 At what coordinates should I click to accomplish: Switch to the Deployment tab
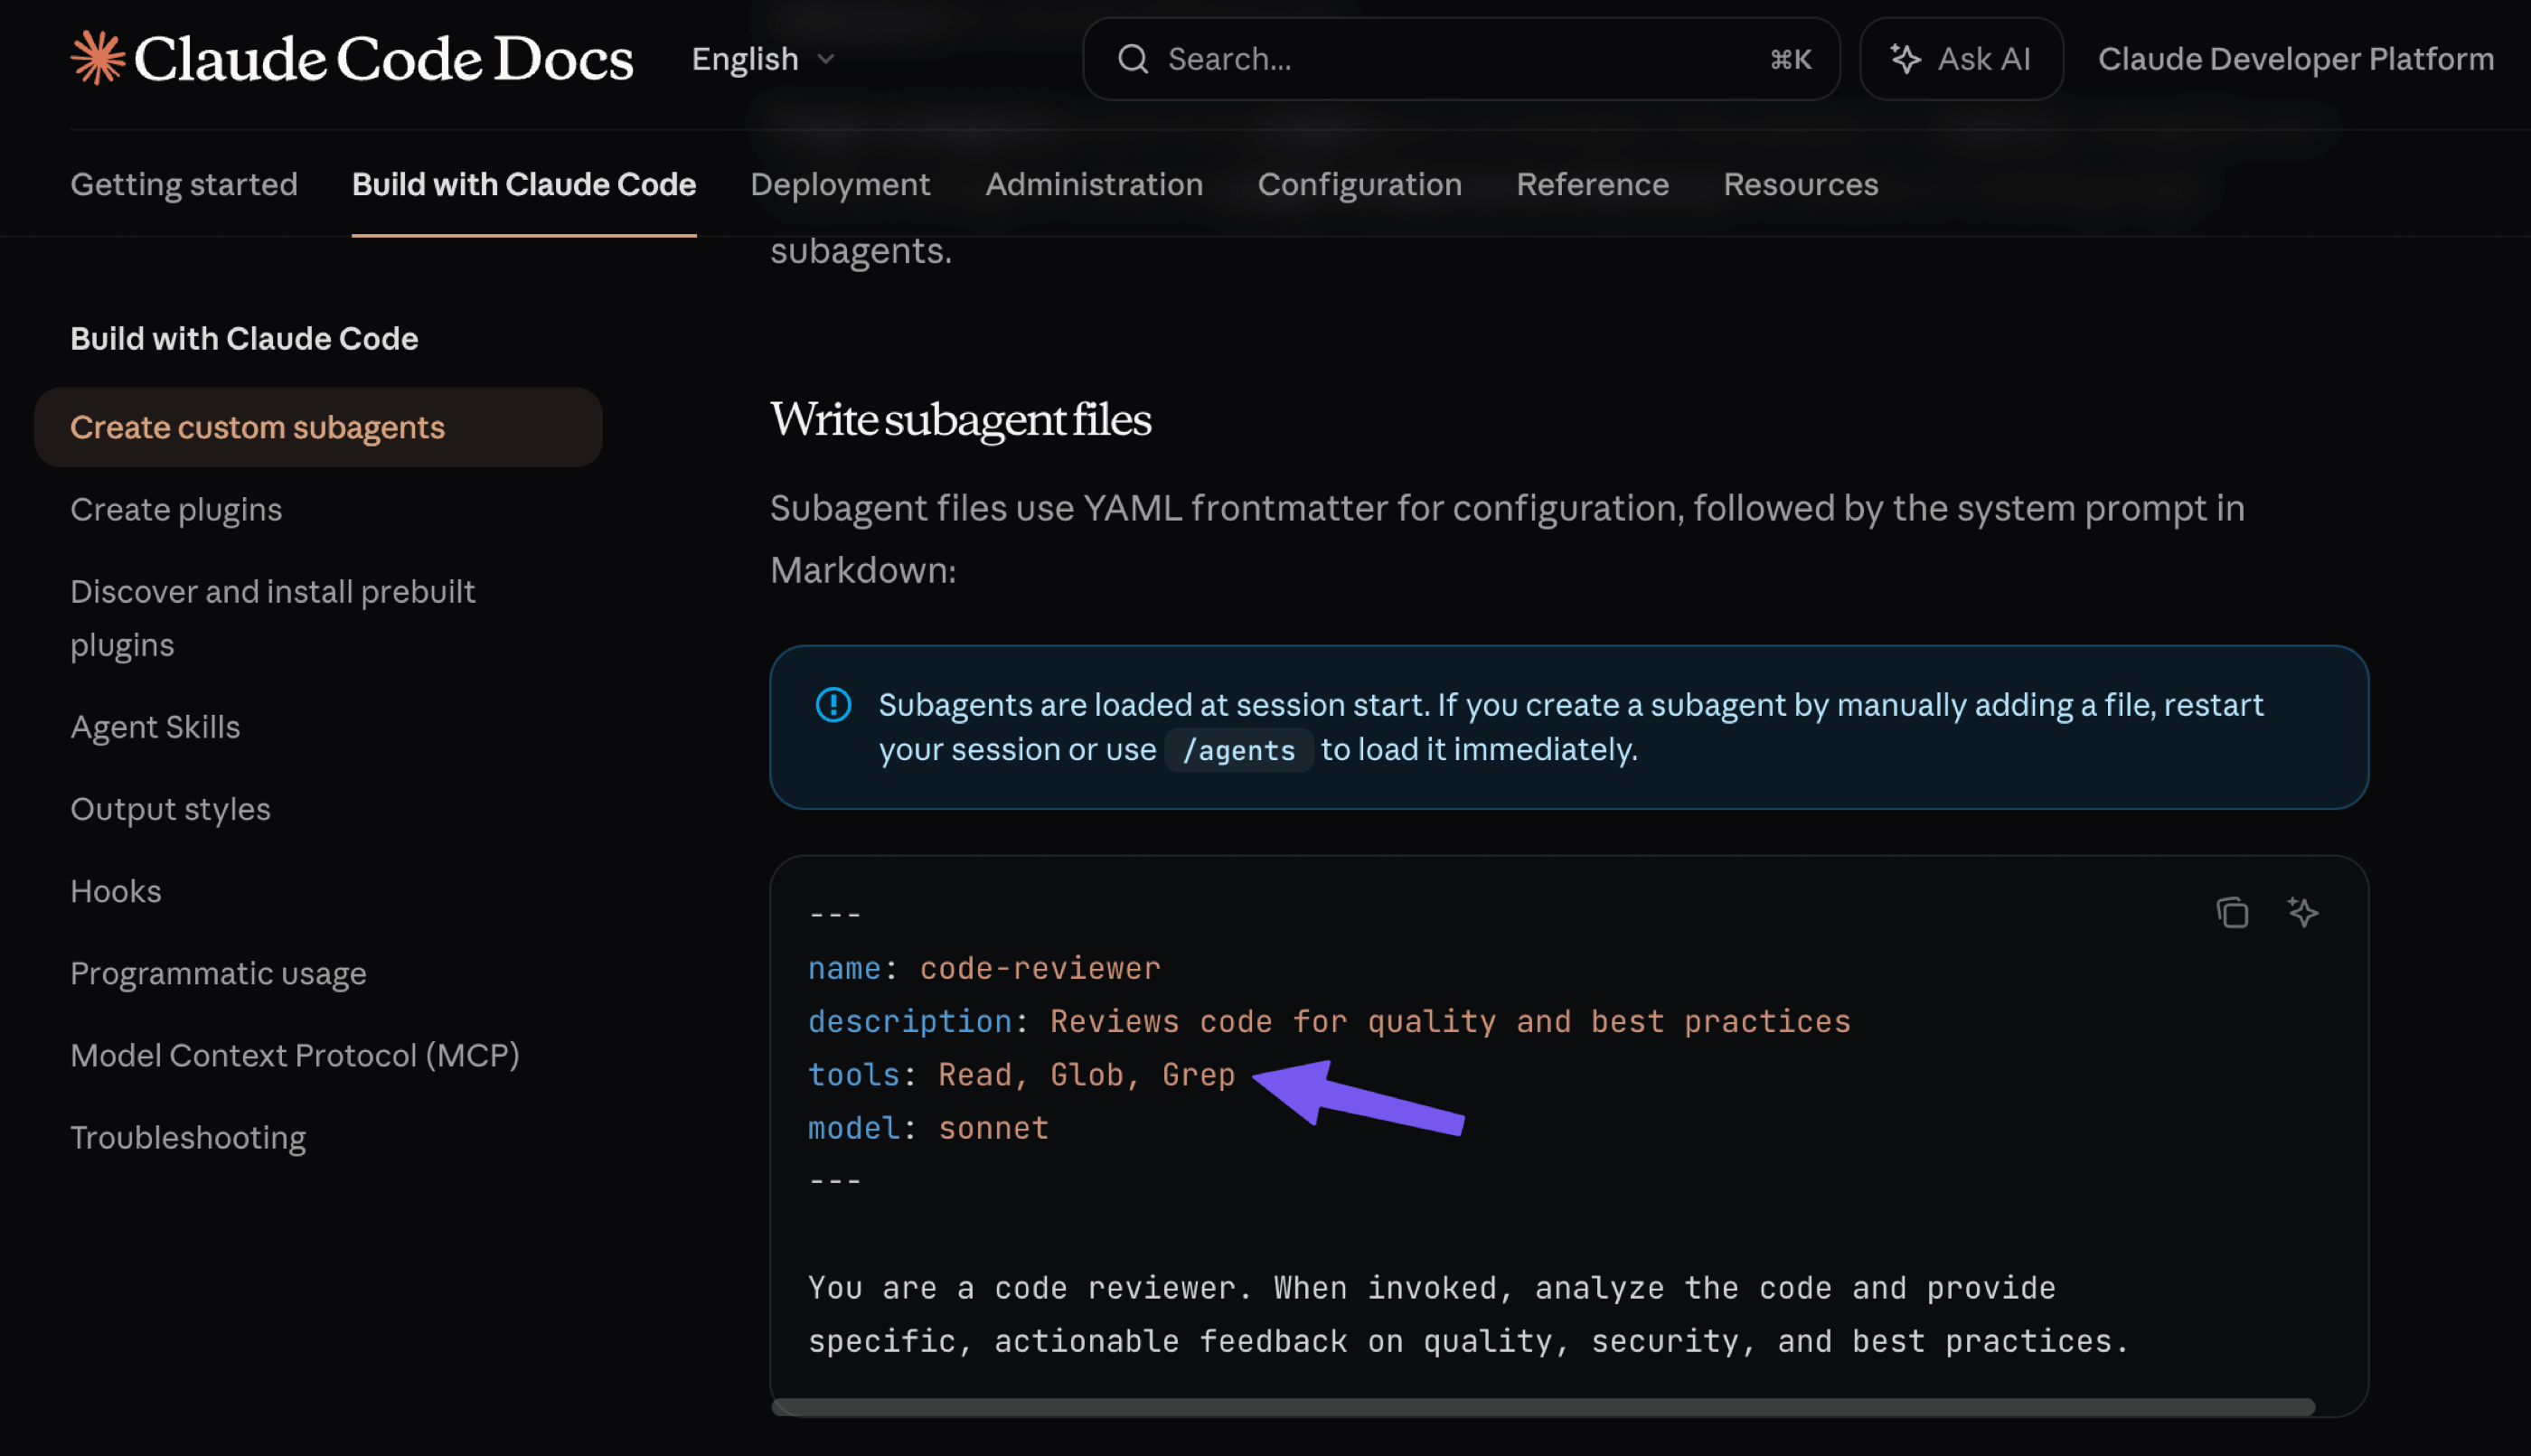[840, 184]
